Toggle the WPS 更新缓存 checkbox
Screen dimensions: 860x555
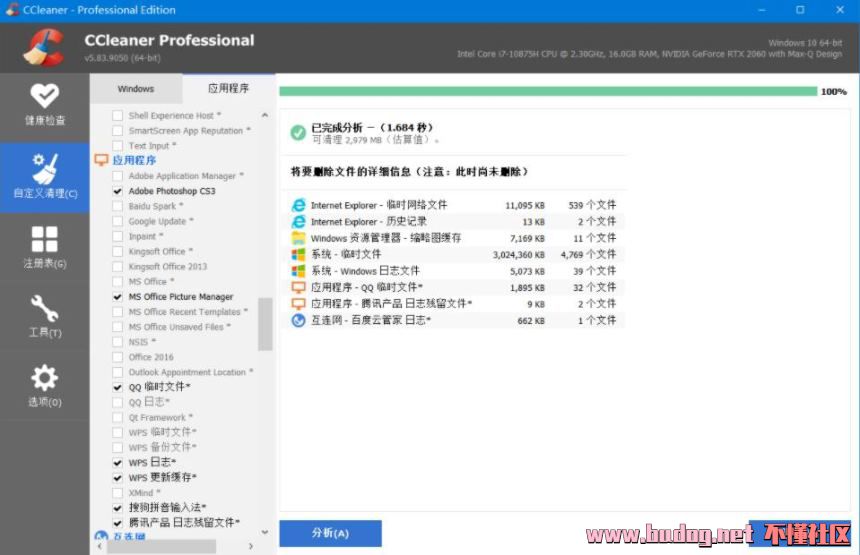pyautogui.click(x=117, y=478)
